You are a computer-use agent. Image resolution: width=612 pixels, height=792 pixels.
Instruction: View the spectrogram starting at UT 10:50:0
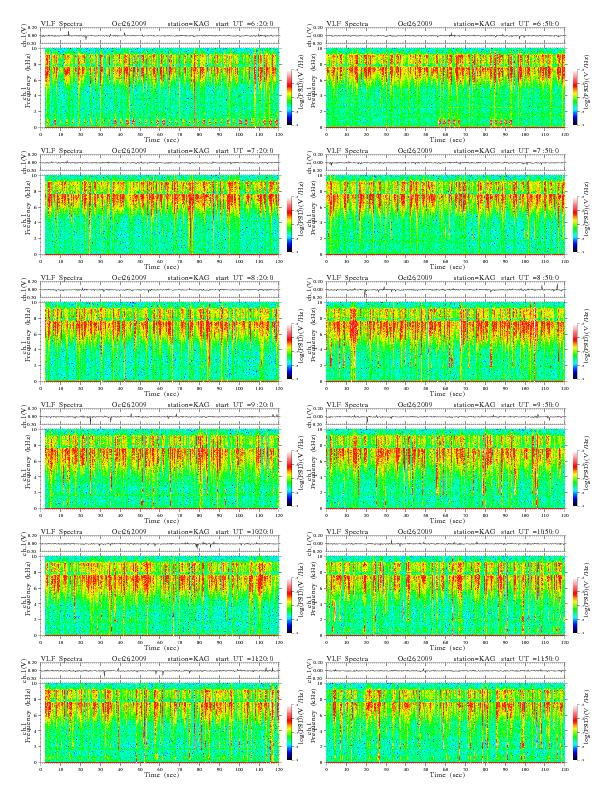[x=445, y=596]
